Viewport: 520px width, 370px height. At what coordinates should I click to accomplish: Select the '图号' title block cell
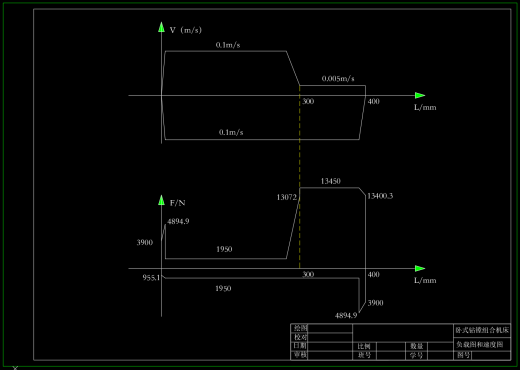[x=463, y=355]
